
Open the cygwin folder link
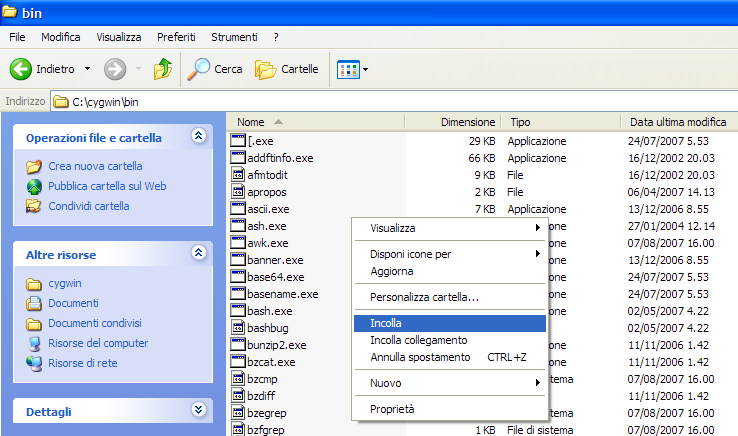click(65, 283)
